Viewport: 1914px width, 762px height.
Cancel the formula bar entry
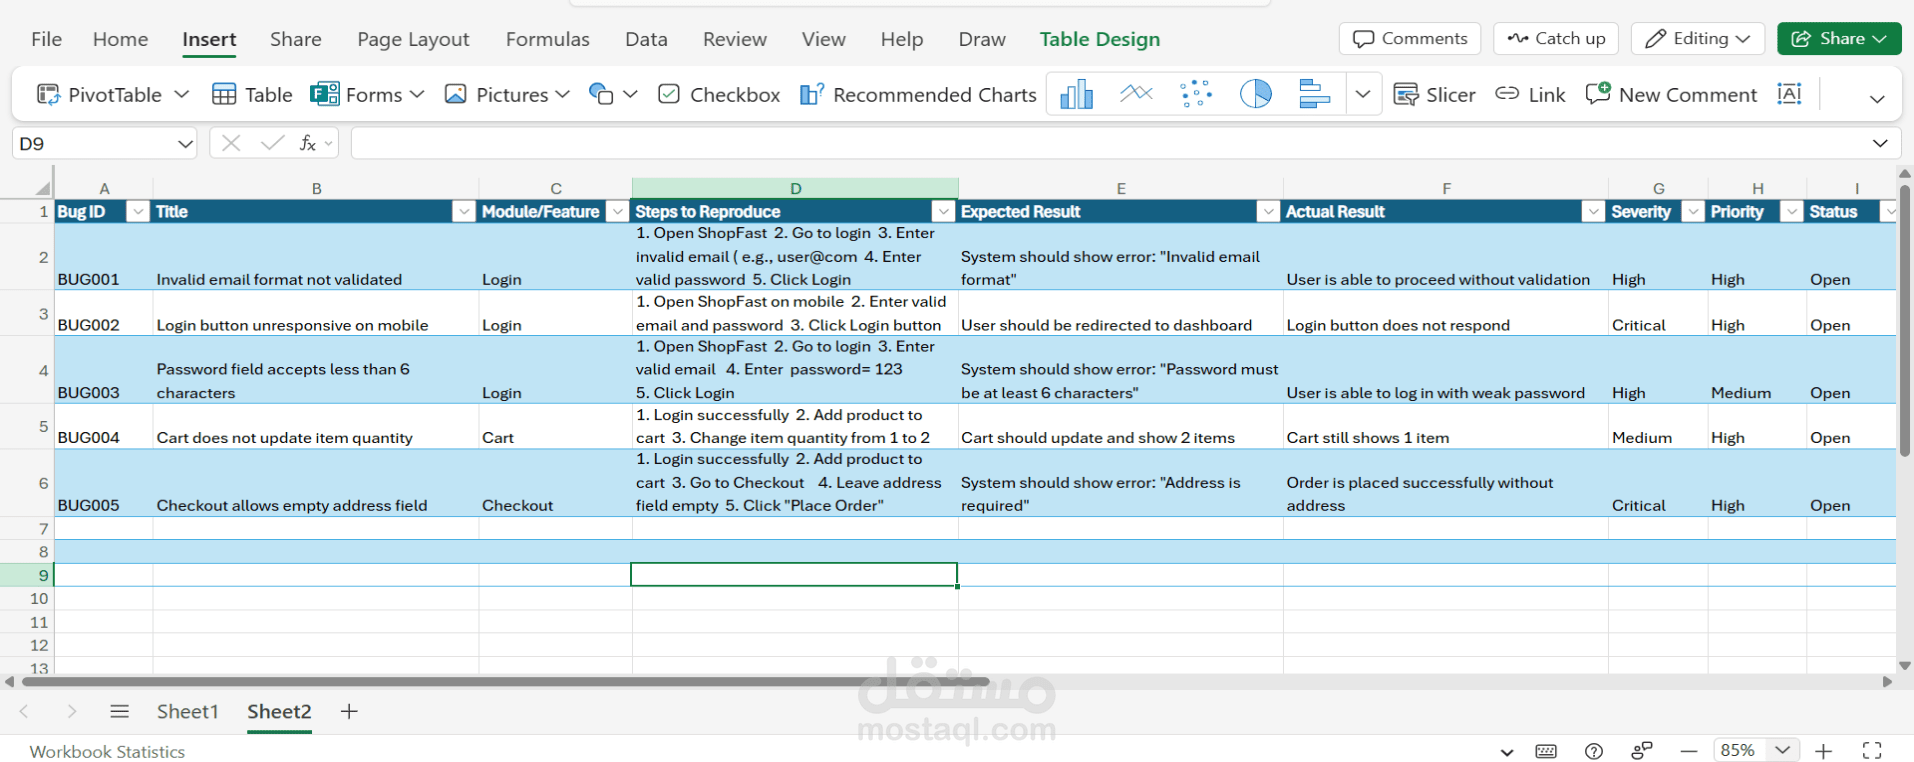pos(231,143)
